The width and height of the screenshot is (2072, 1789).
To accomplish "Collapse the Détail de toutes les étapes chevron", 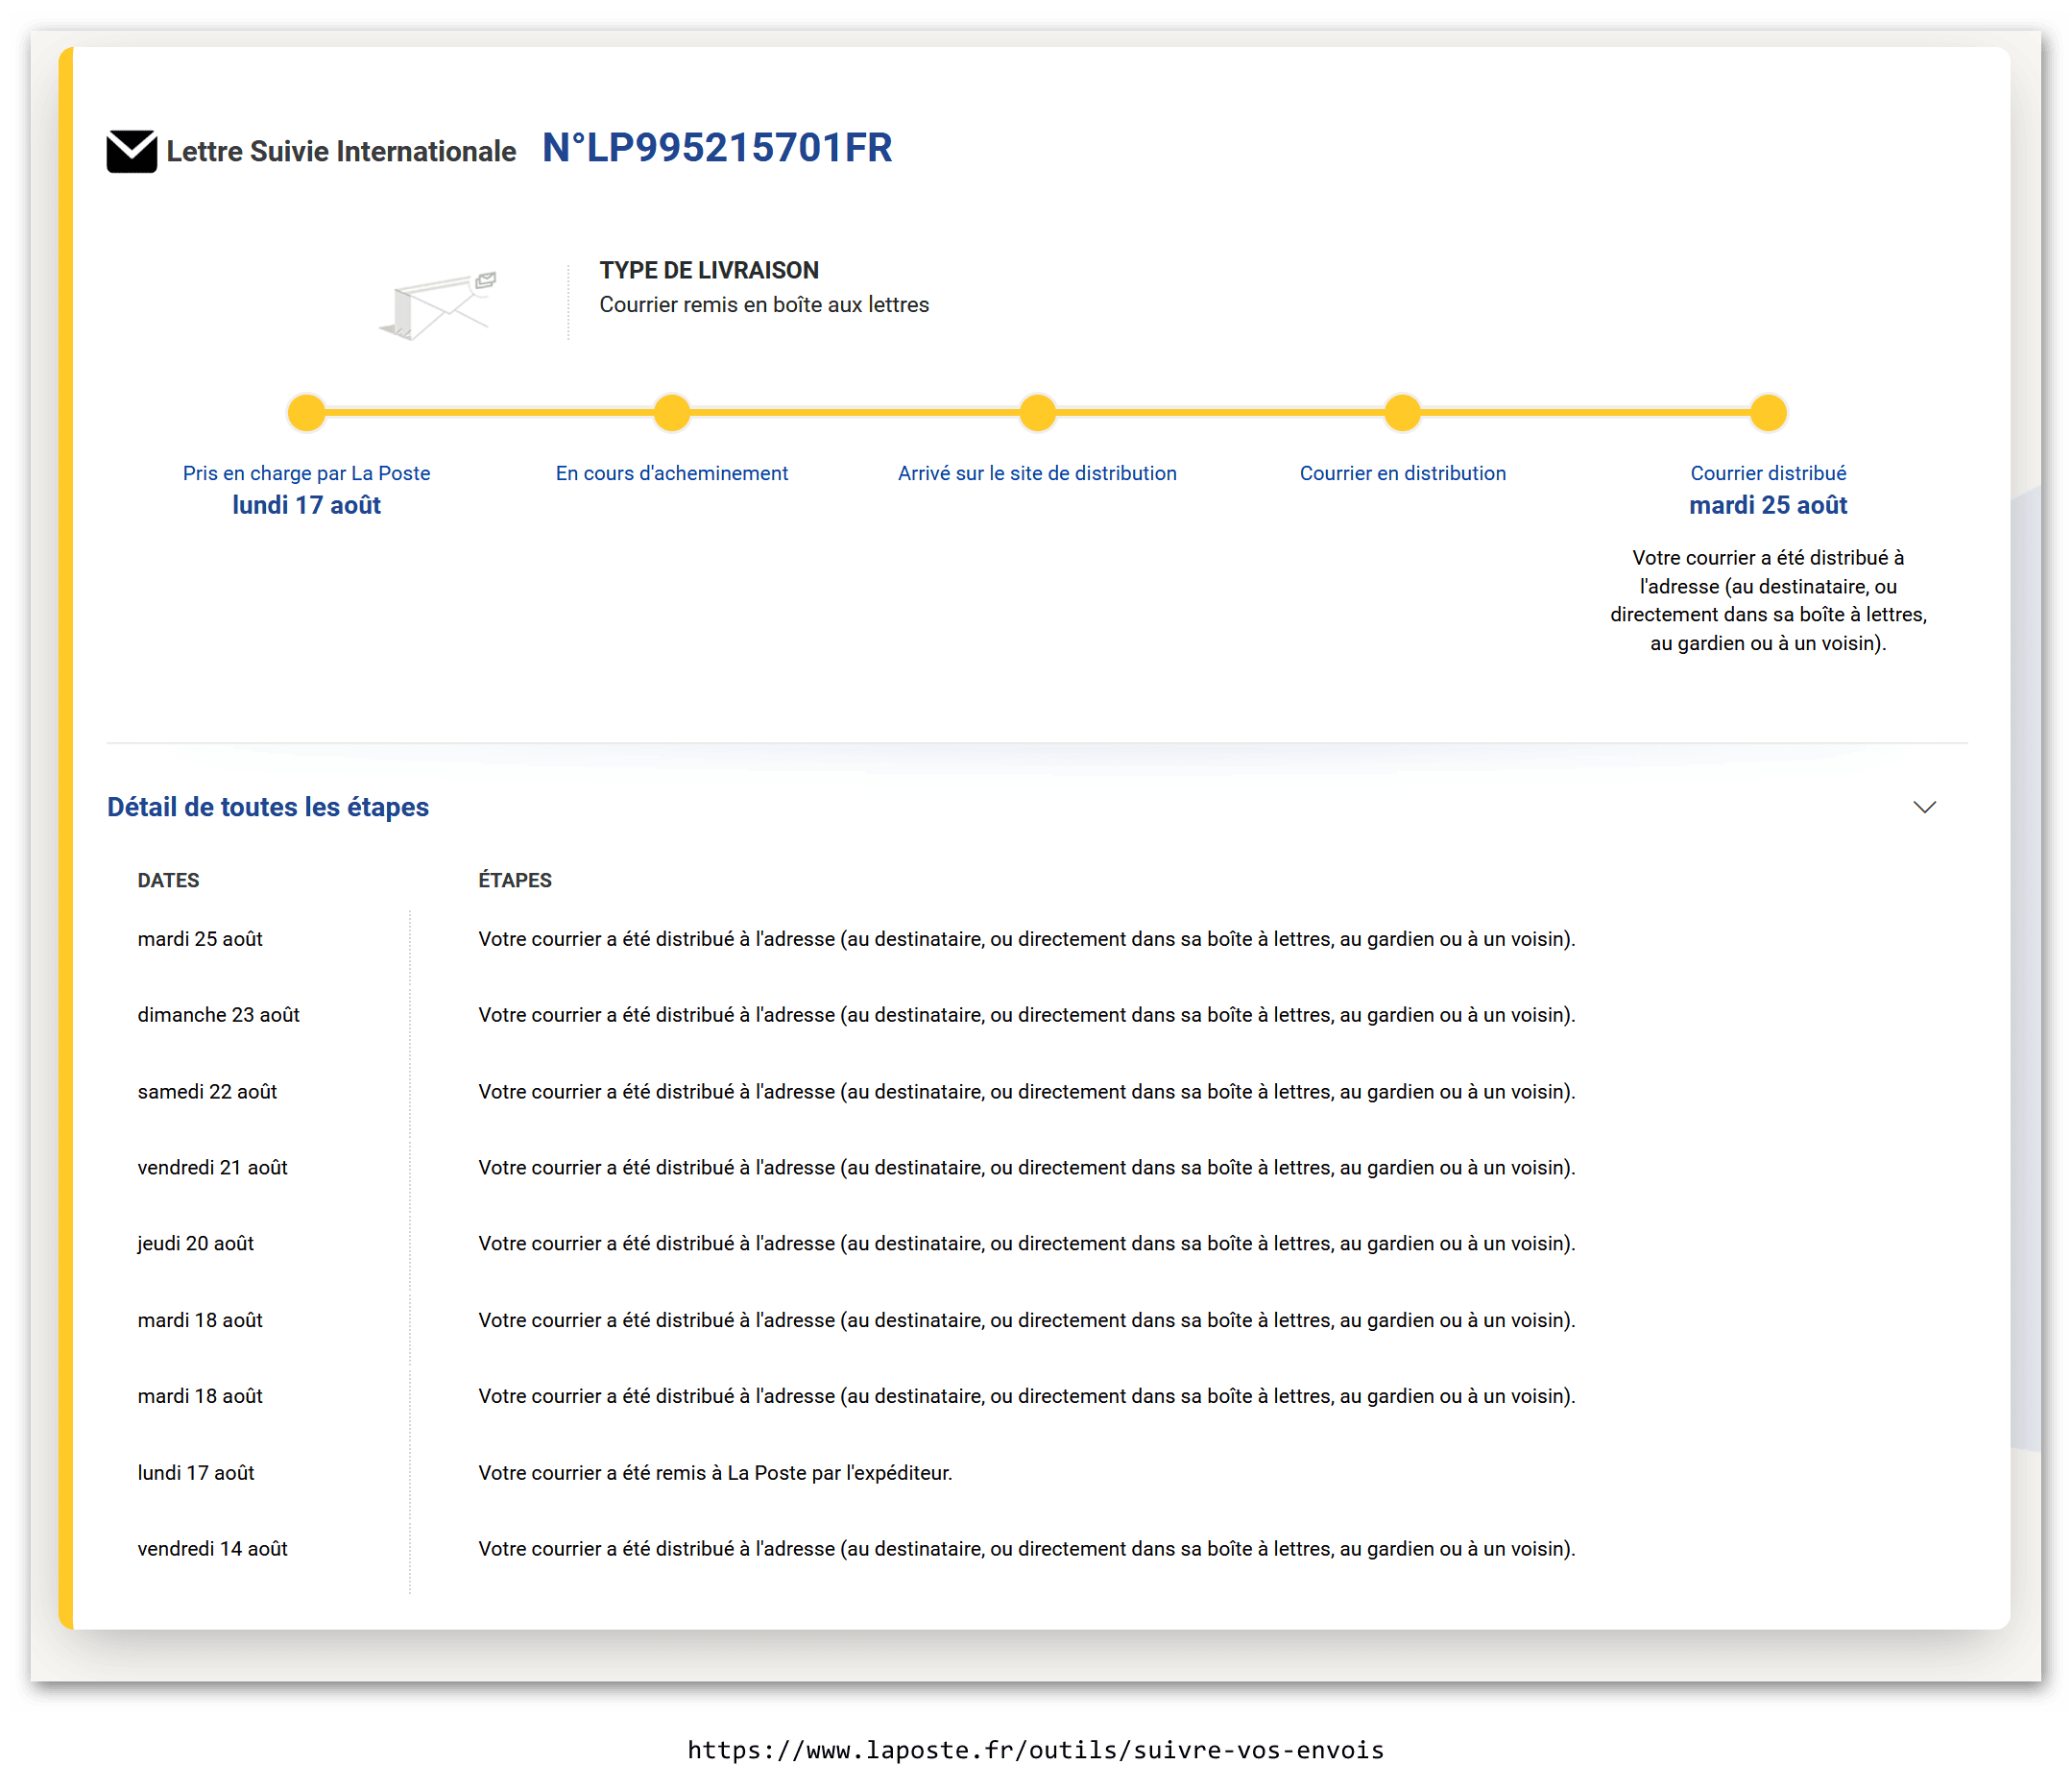I will [1924, 807].
